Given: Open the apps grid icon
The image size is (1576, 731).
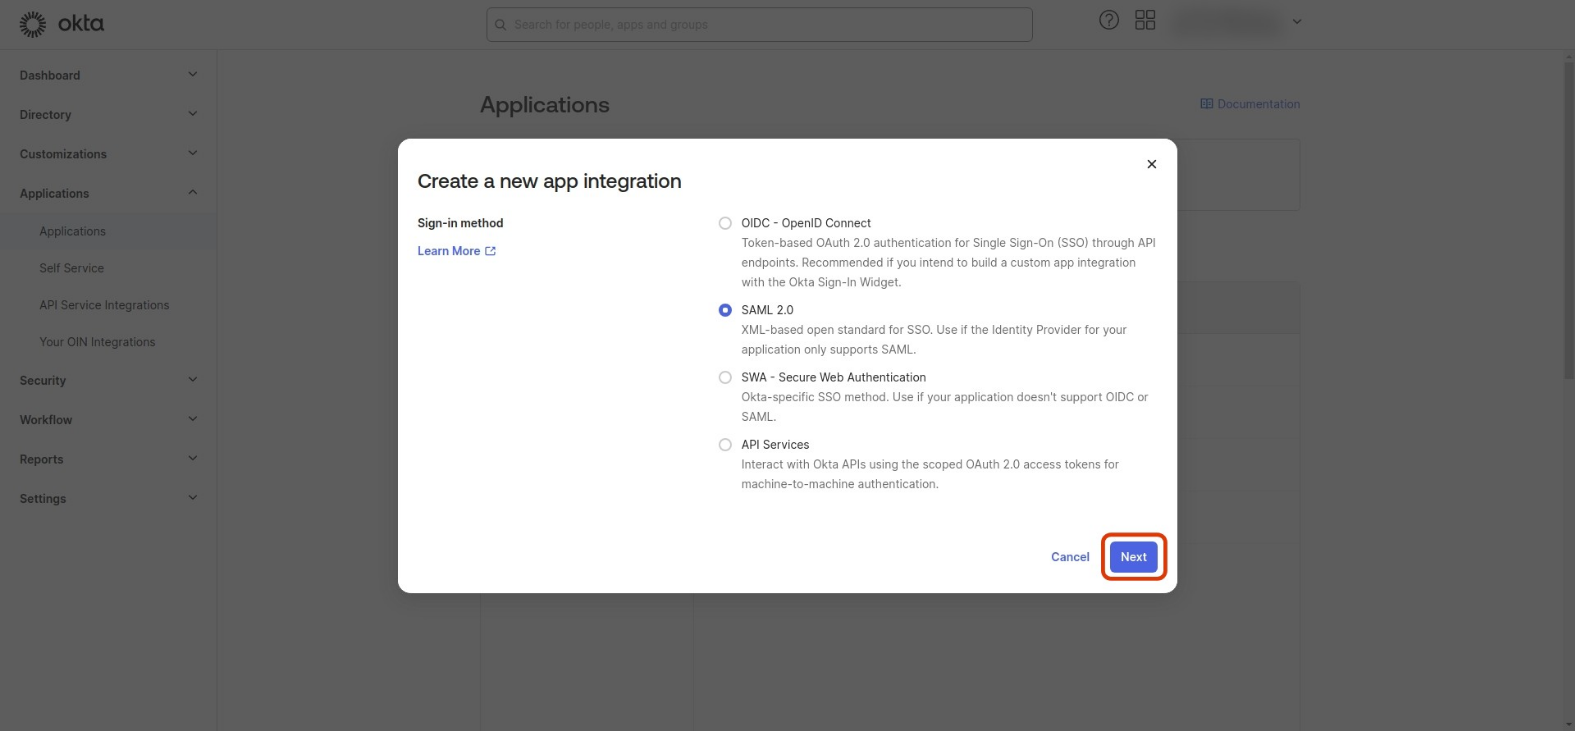Looking at the screenshot, I should pos(1145,20).
